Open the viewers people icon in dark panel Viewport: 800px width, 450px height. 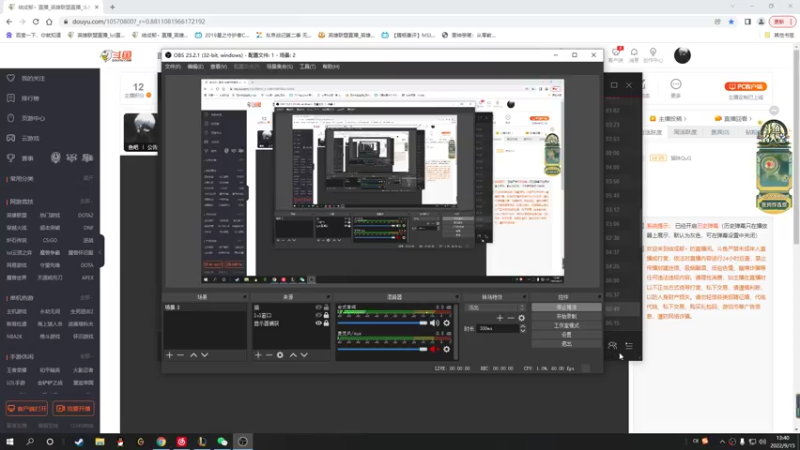pos(612,345)
